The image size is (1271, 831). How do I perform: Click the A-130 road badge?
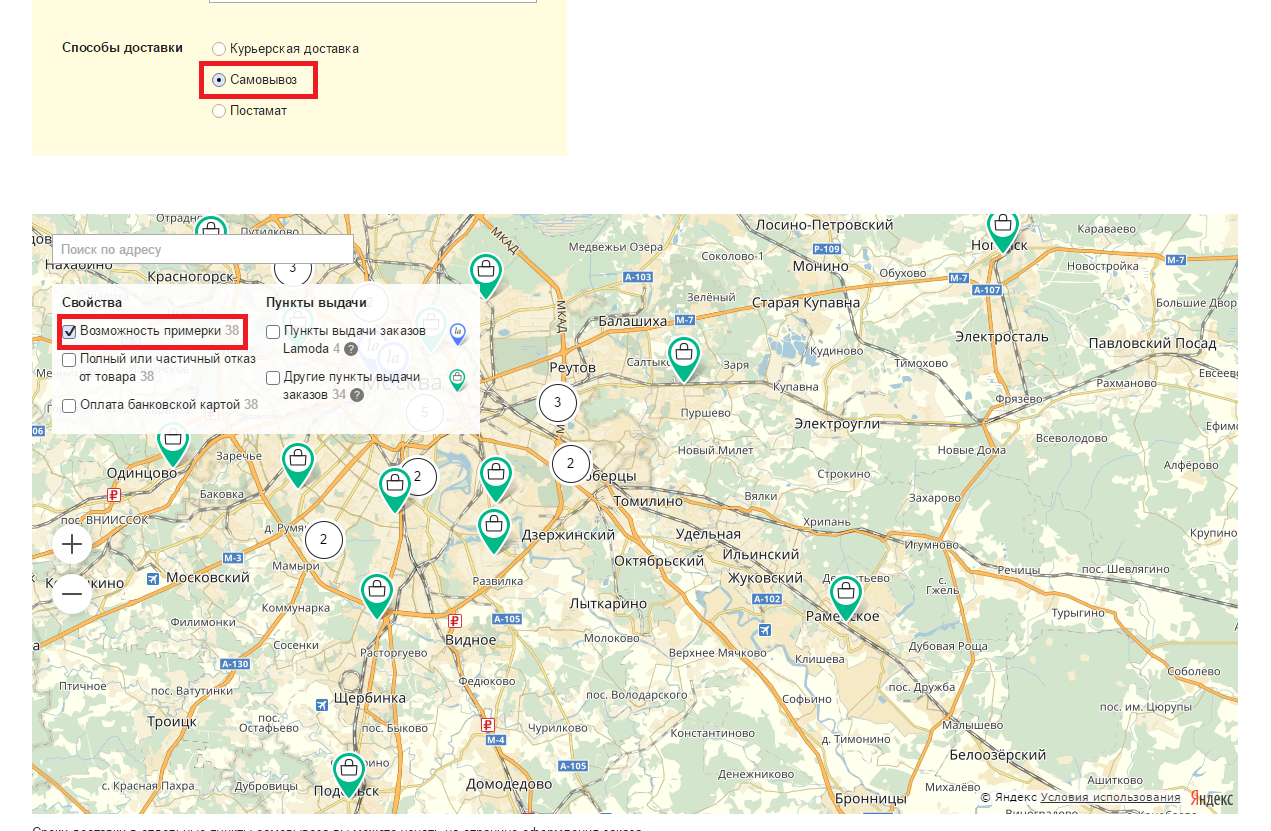(x=235, y=664)
